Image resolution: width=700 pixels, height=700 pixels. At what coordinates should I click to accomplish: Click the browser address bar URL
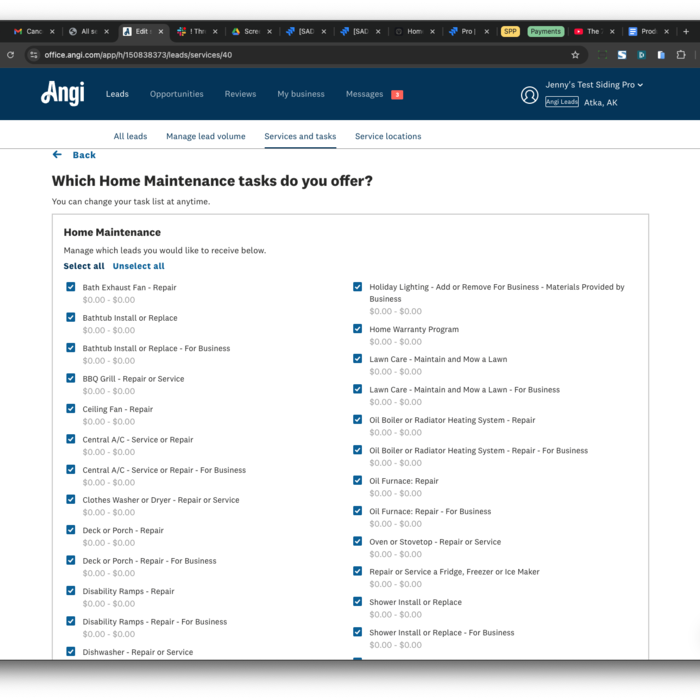tap(140, 55)
